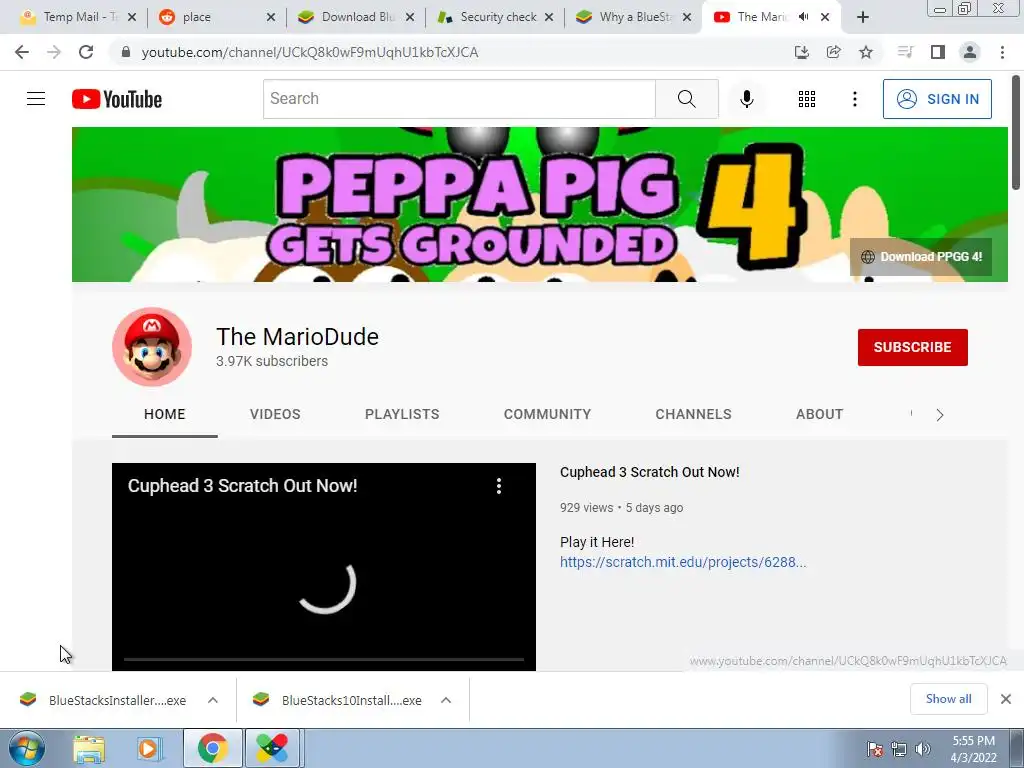Click the SIGN IN button
Image resolution: width=1024 pixels, height=768 pixels.
tap(937, 99)
